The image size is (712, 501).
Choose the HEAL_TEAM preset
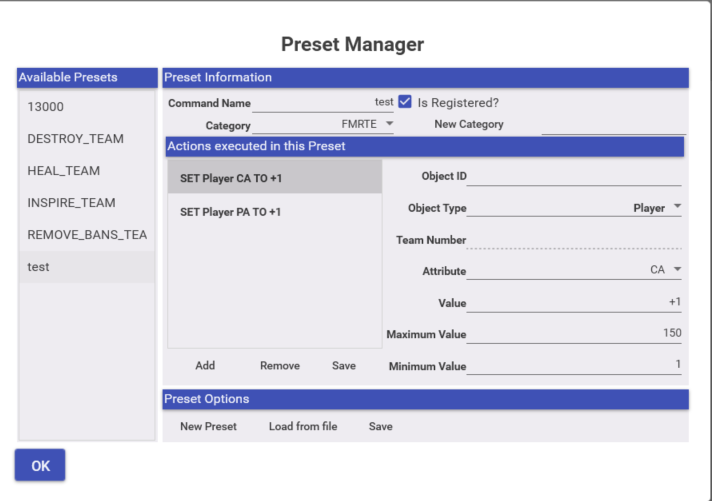click(87, 171)
